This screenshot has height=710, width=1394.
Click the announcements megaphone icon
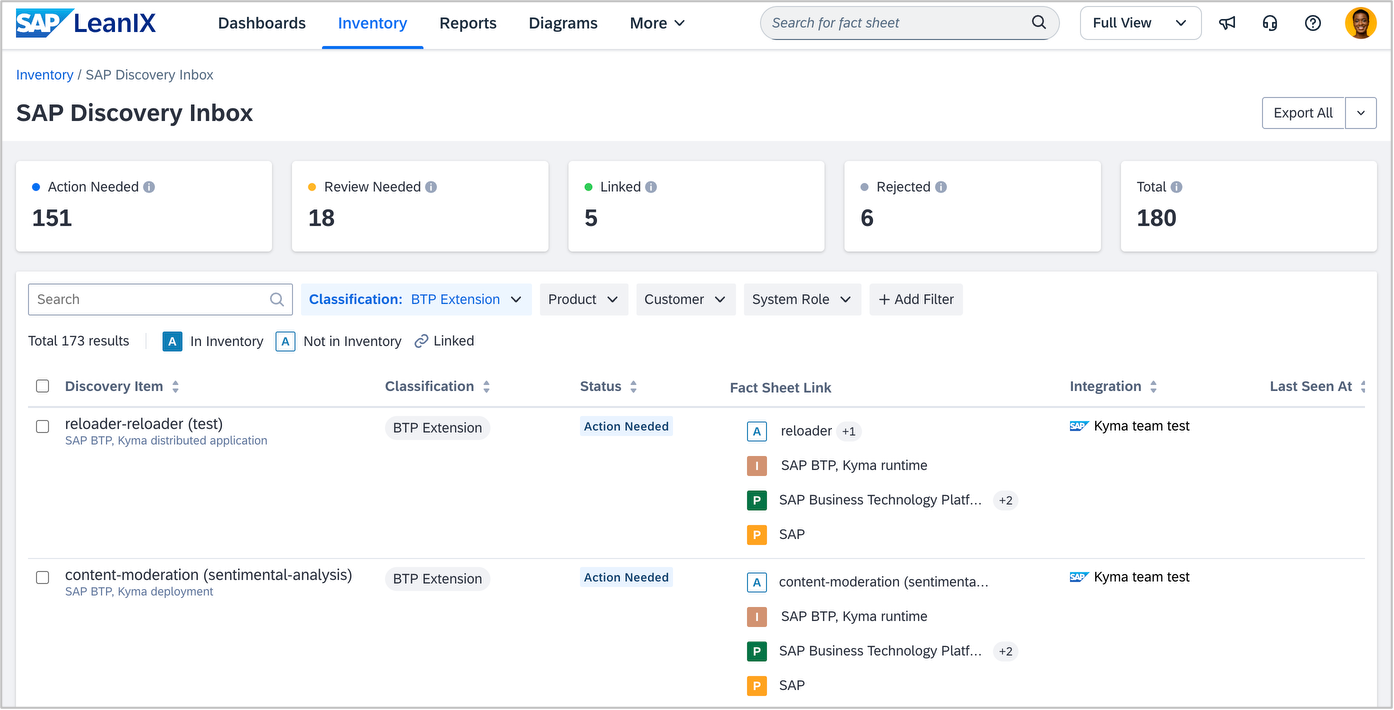(1227, 23)
